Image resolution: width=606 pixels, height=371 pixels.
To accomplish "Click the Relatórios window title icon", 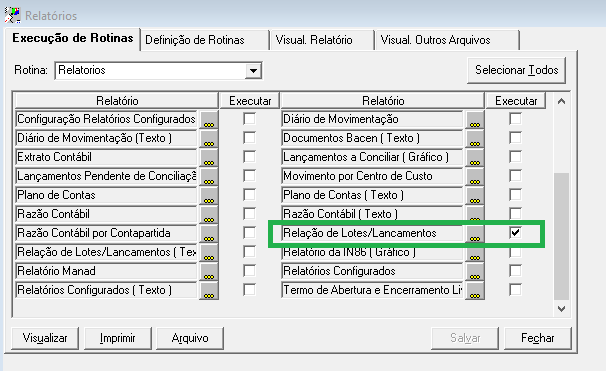I will click(12, 15).
